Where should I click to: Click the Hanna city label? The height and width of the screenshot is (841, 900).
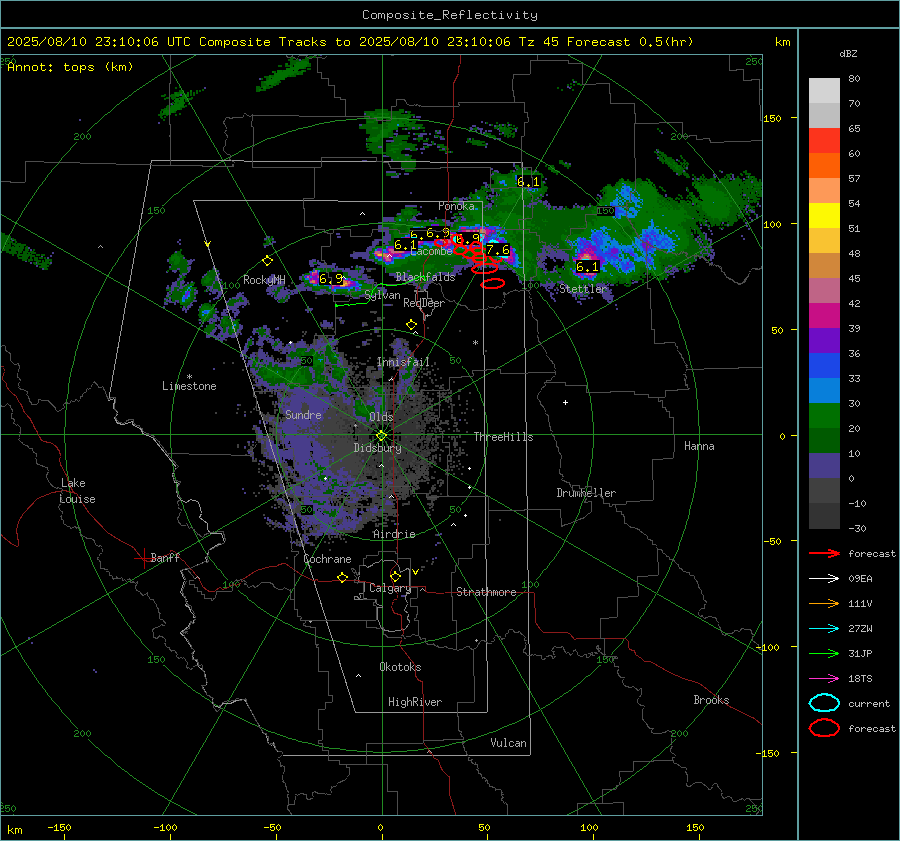tap(699, 446)
